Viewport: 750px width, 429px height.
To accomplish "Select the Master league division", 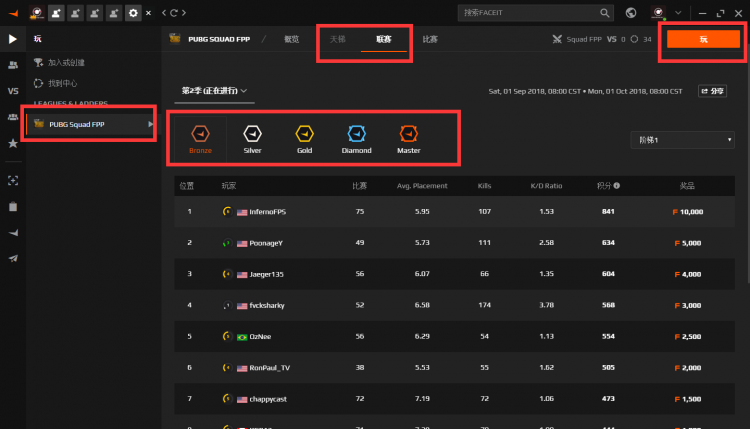I will click(x=408, y=139).
